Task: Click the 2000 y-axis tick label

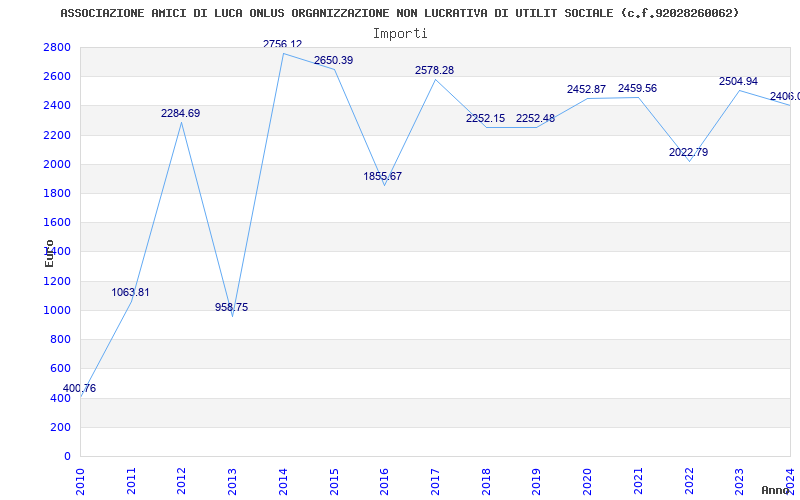Action: (57, 164)
